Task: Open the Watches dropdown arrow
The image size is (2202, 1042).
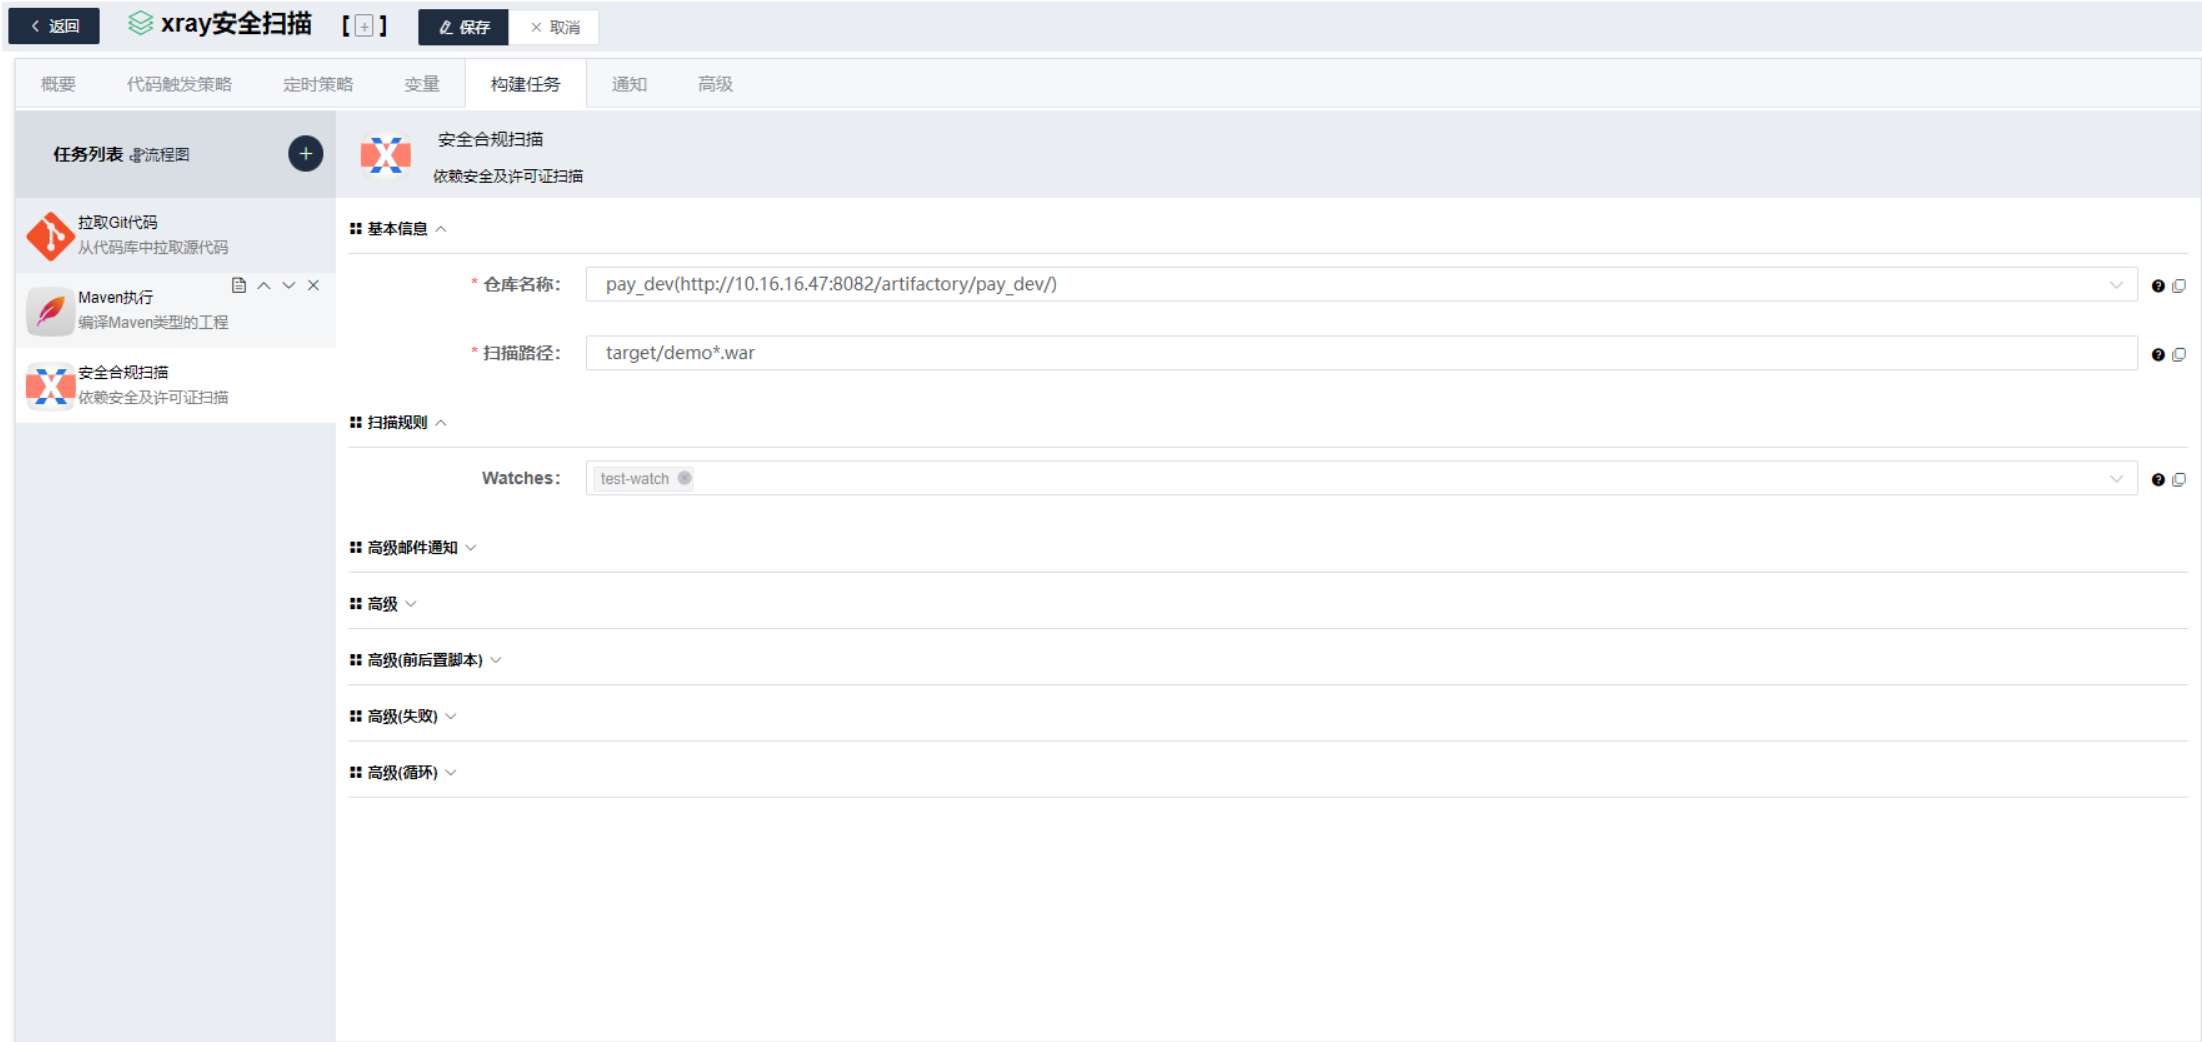Action: tap(2115, 479)
